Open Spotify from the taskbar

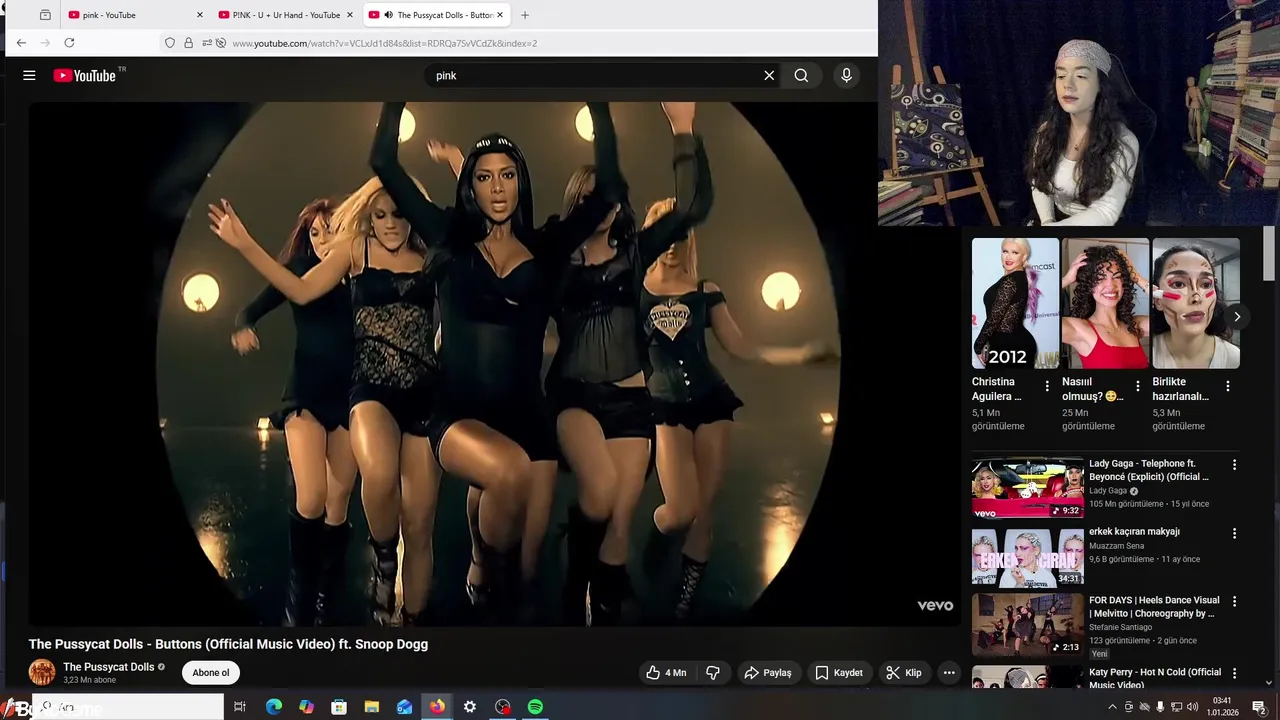535,707
